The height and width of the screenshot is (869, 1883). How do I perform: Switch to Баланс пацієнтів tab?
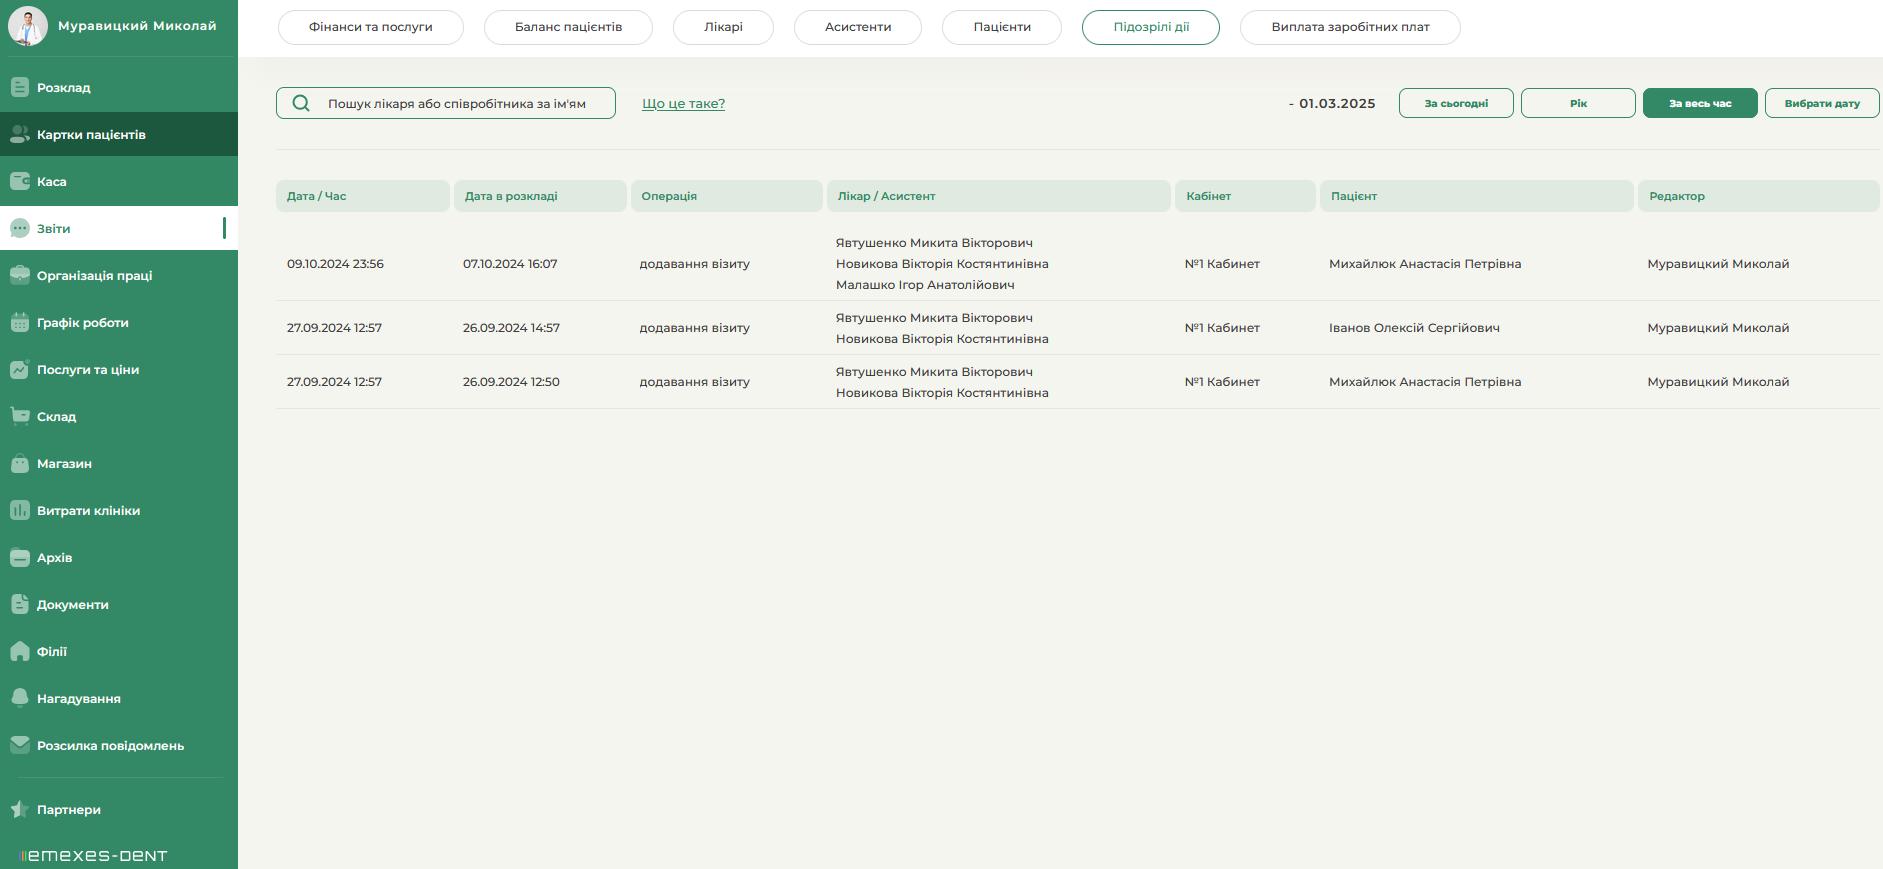pyautogui.click(x=568, y=27)
